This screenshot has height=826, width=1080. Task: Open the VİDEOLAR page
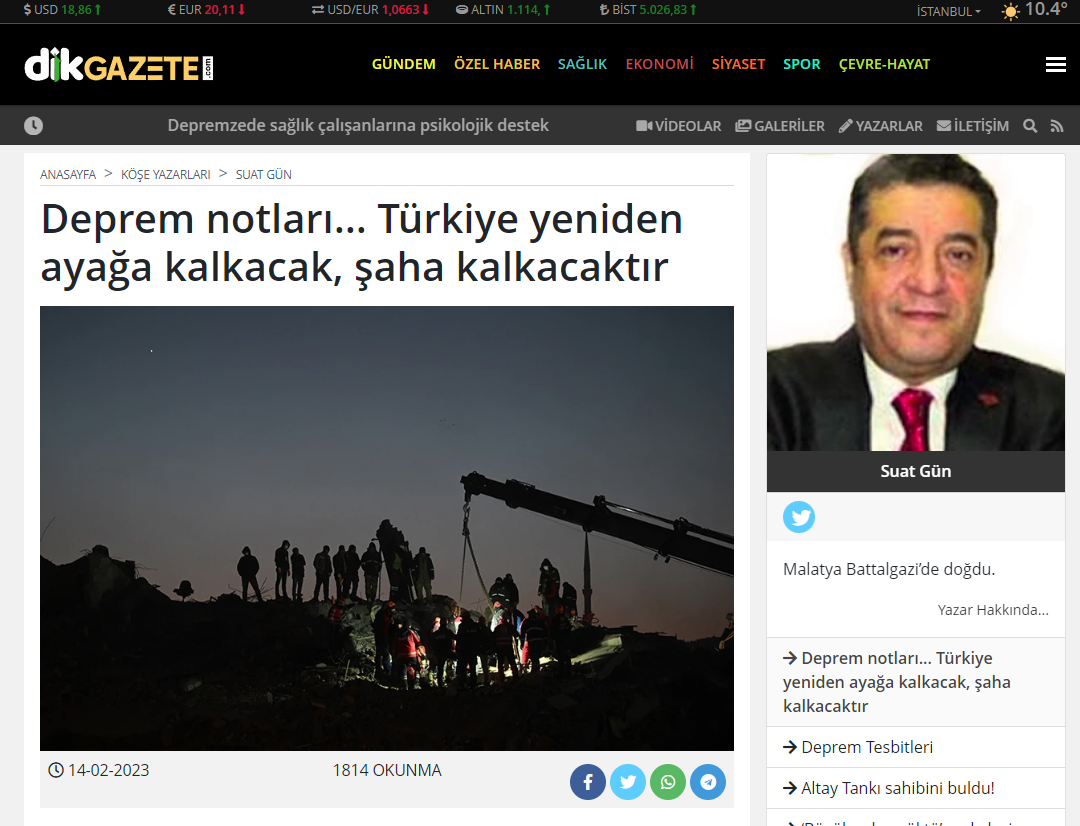pos(679,126)
